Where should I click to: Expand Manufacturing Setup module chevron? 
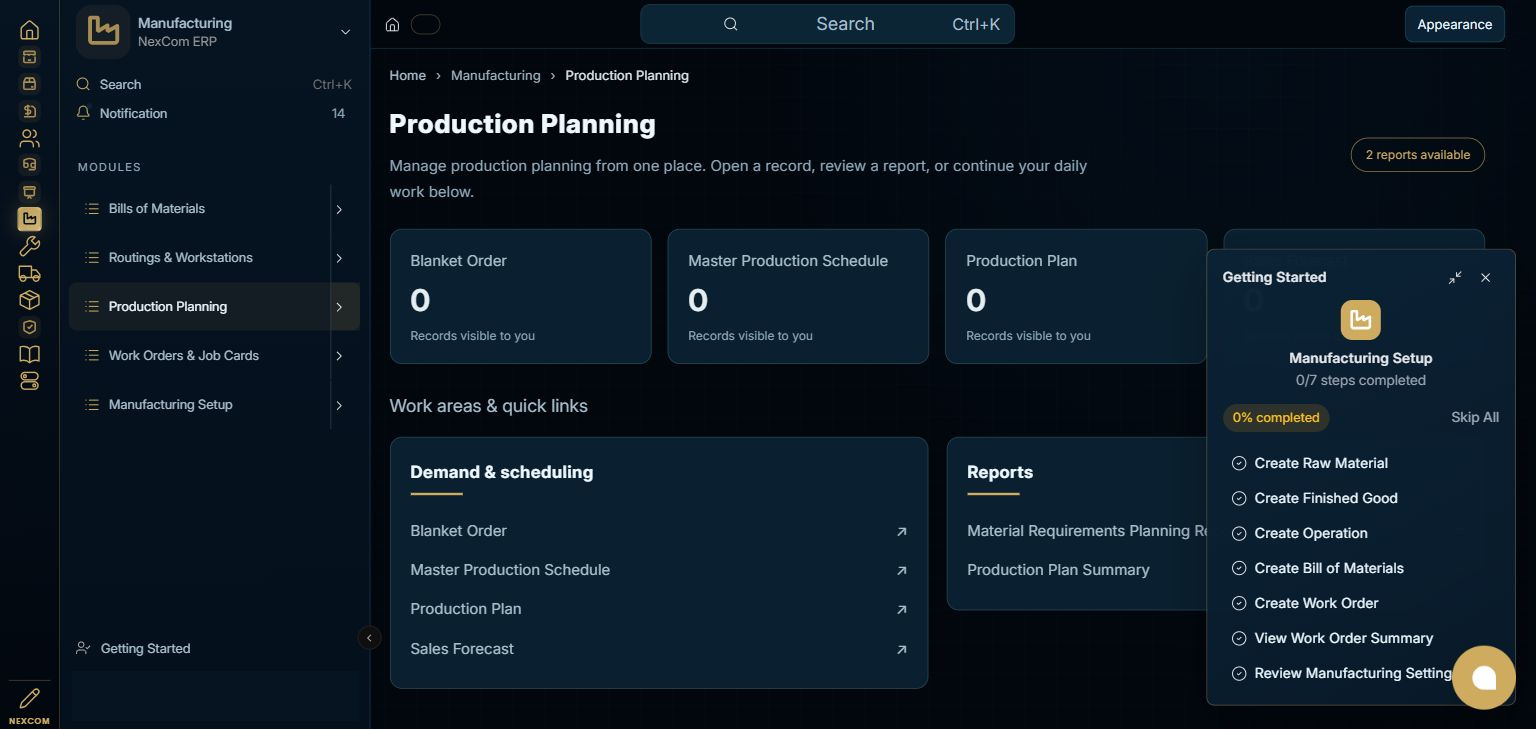click(339, 405)
